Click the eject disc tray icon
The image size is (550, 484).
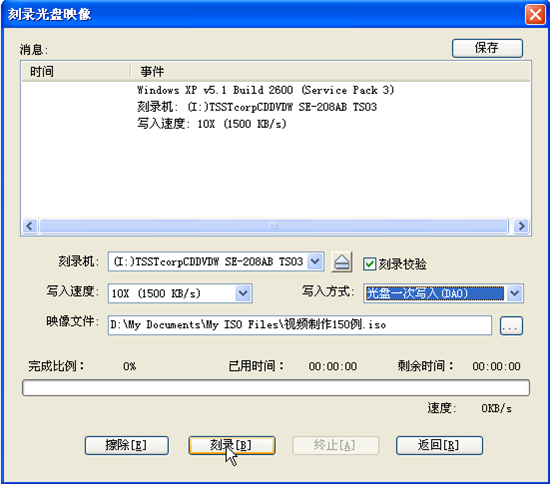tap(342, 262)
